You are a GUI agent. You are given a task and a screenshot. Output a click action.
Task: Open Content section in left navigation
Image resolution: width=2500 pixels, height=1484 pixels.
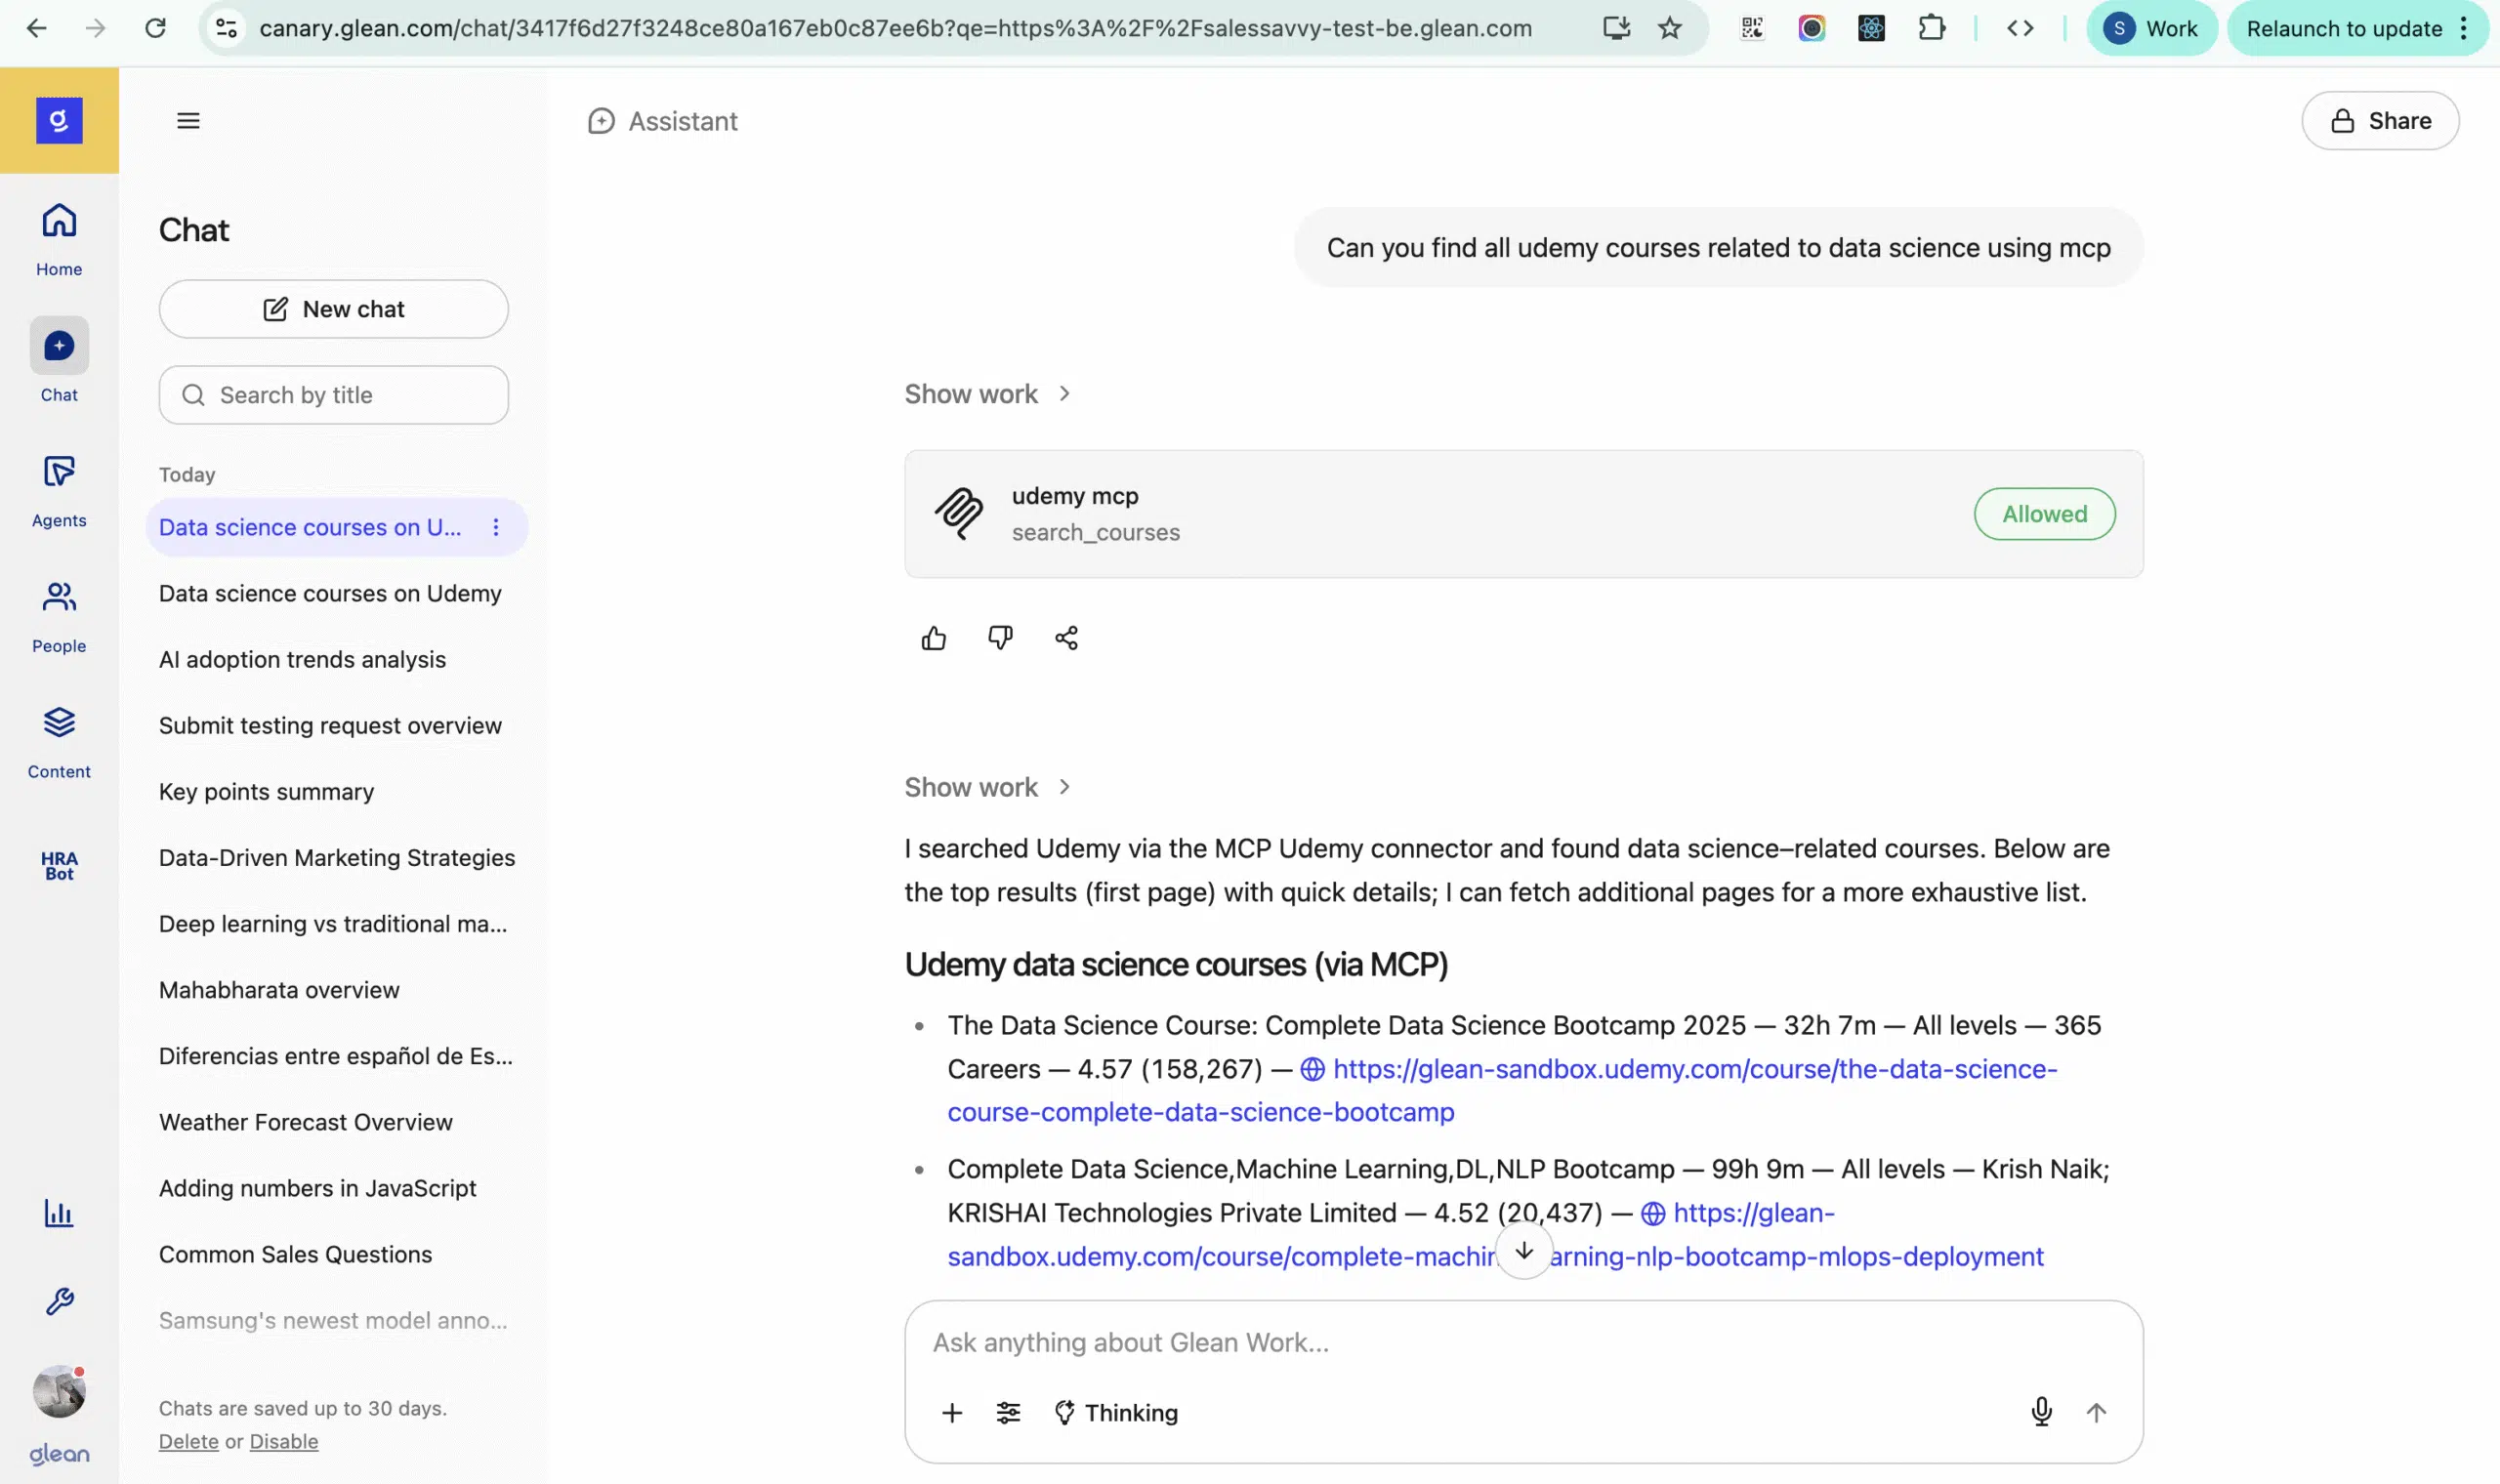click(x=59, y=742)
